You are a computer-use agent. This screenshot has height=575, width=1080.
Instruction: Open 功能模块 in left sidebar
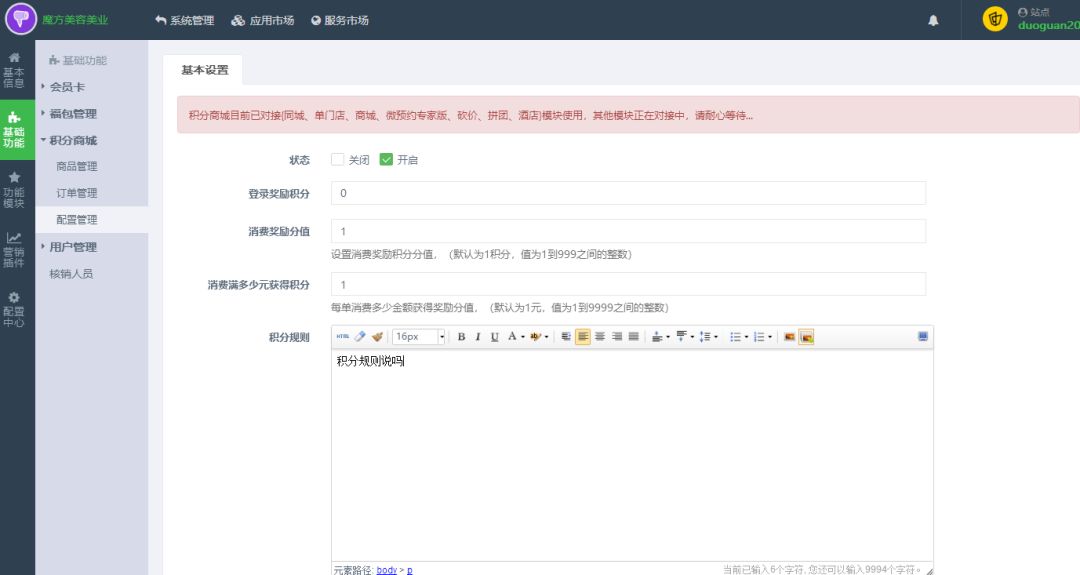tap(14, 189)
